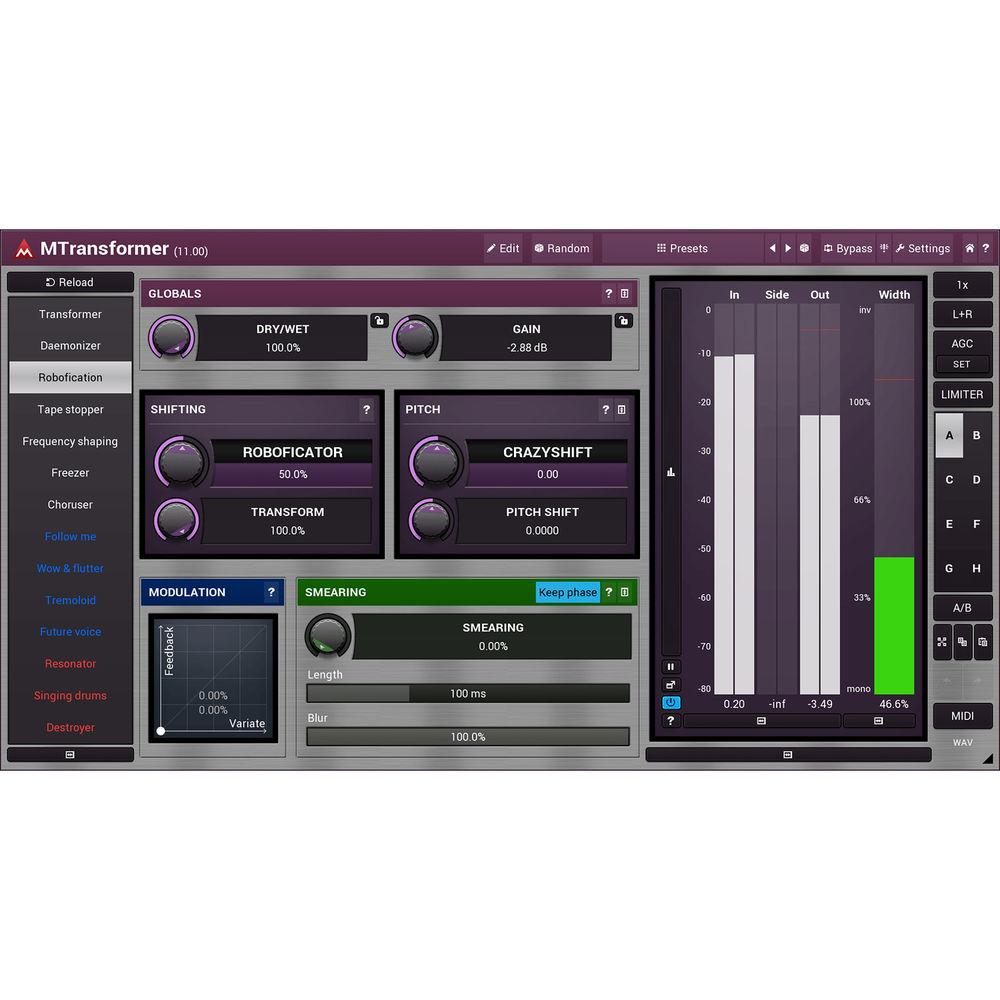1000x1000 pixels.
Task: Click the LIMITER button
Action: pyautogui.click(x=962, y=394)
